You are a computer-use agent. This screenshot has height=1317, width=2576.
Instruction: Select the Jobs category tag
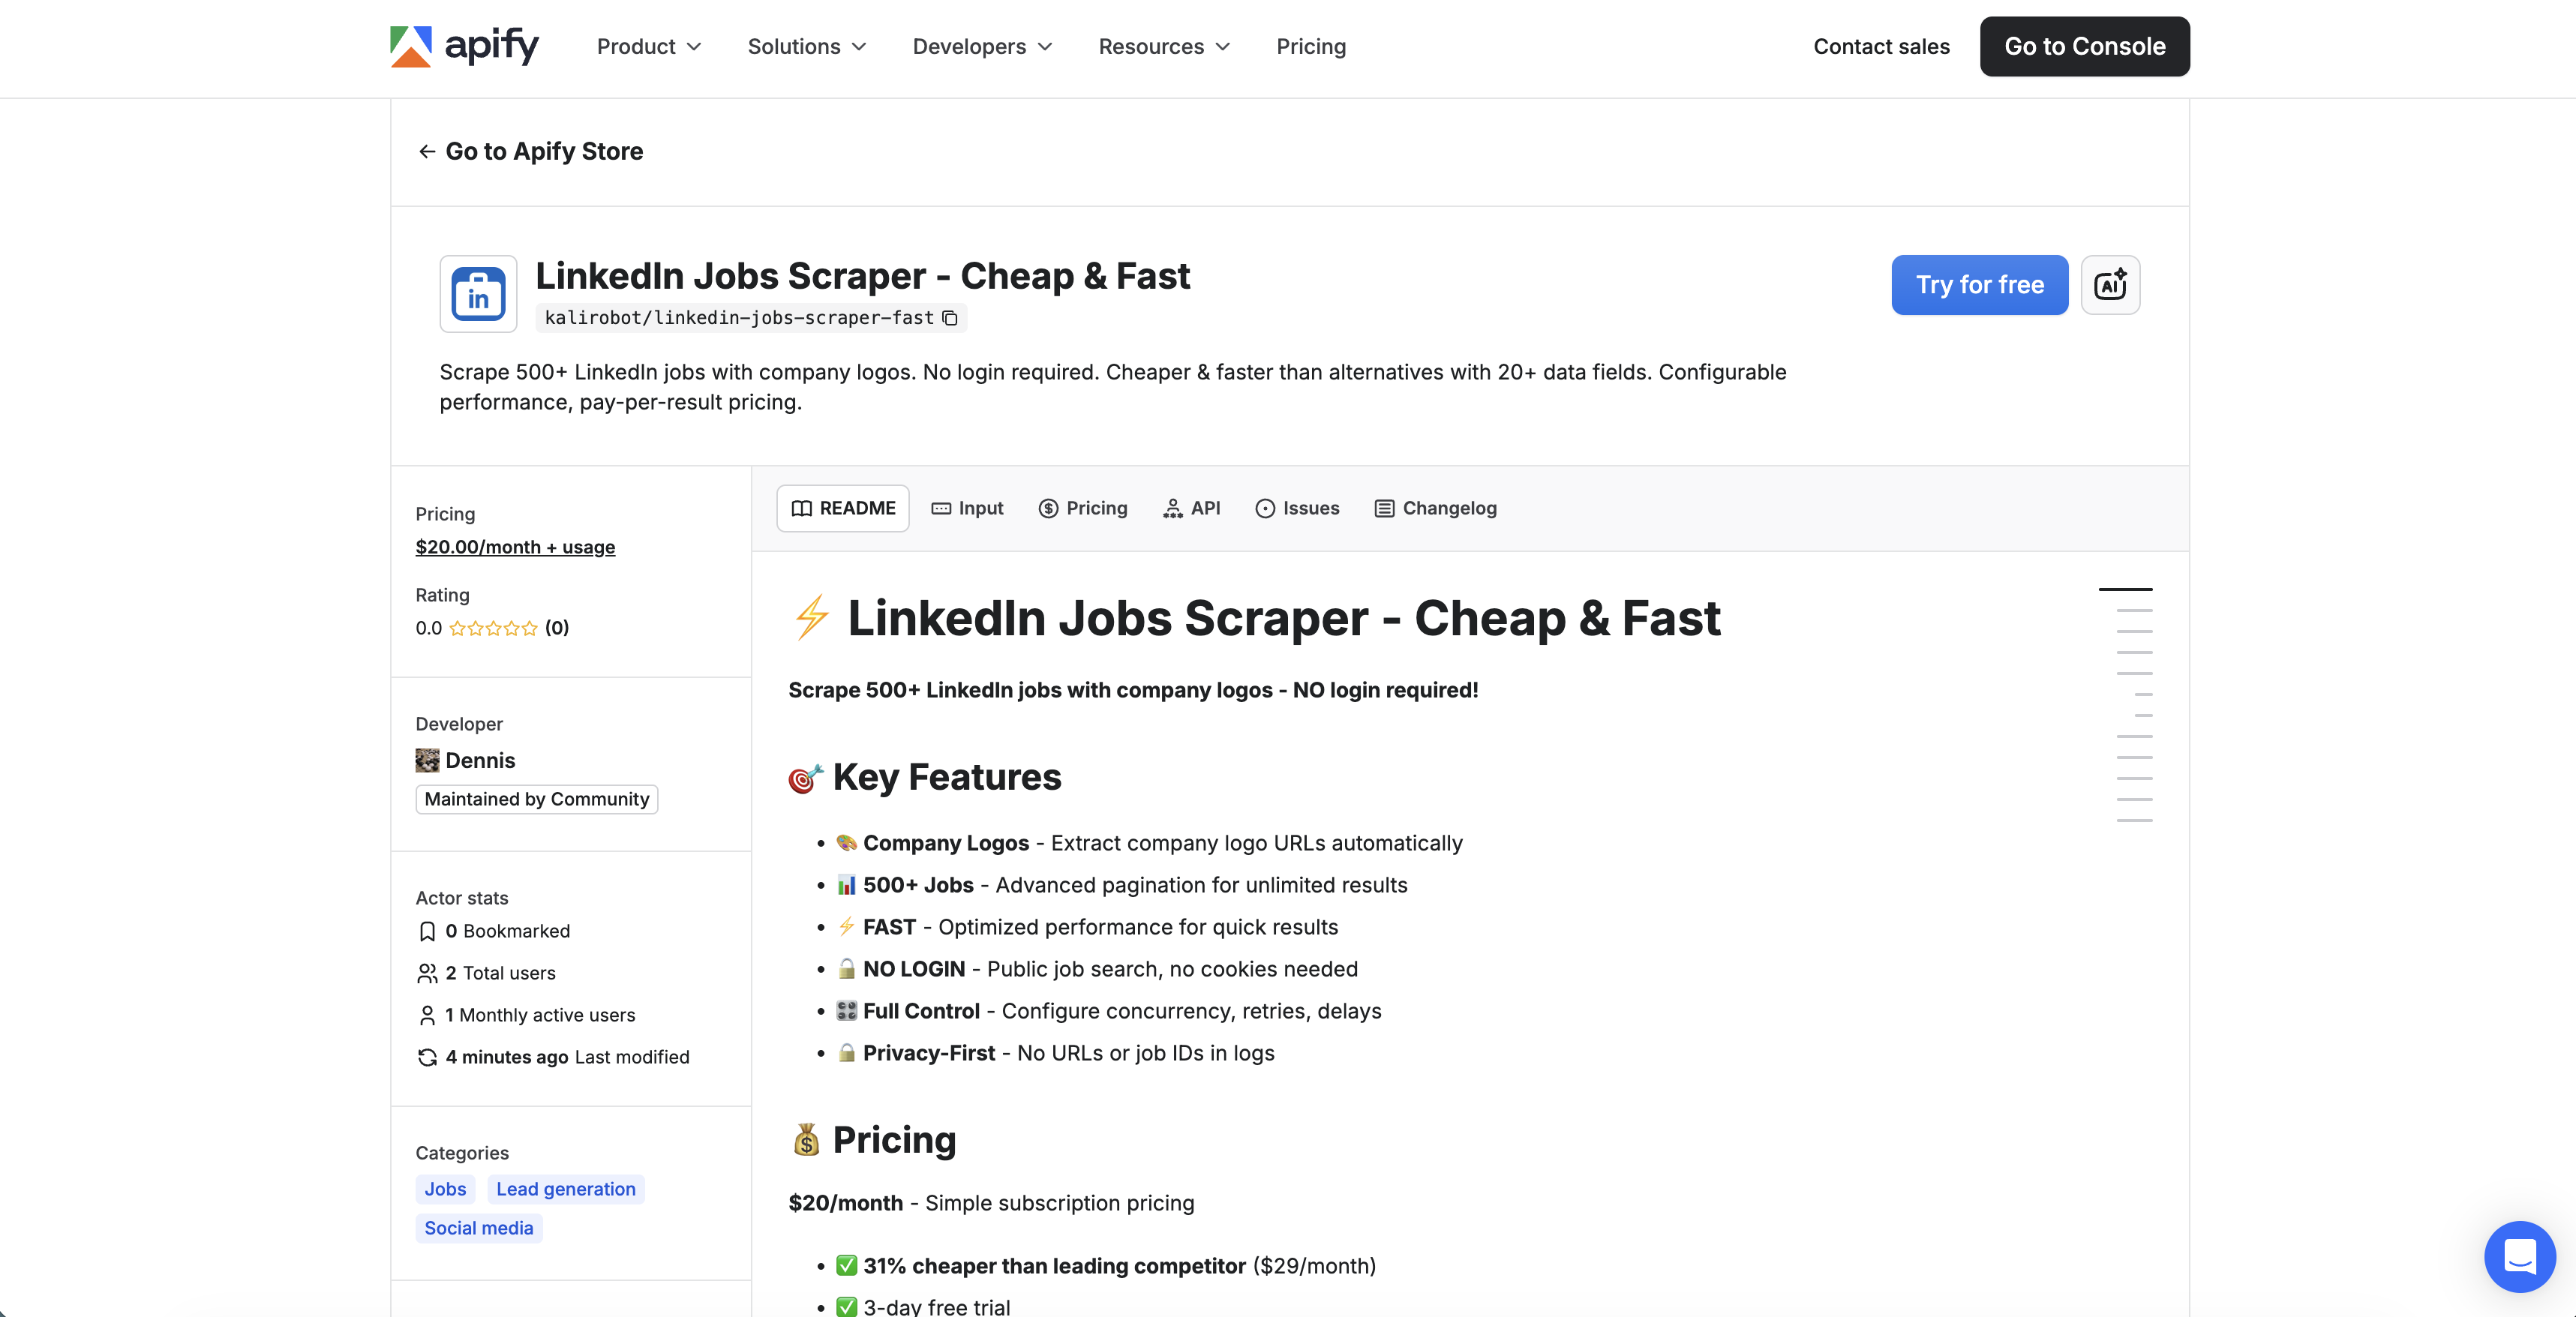click(x=444, y=1189)
